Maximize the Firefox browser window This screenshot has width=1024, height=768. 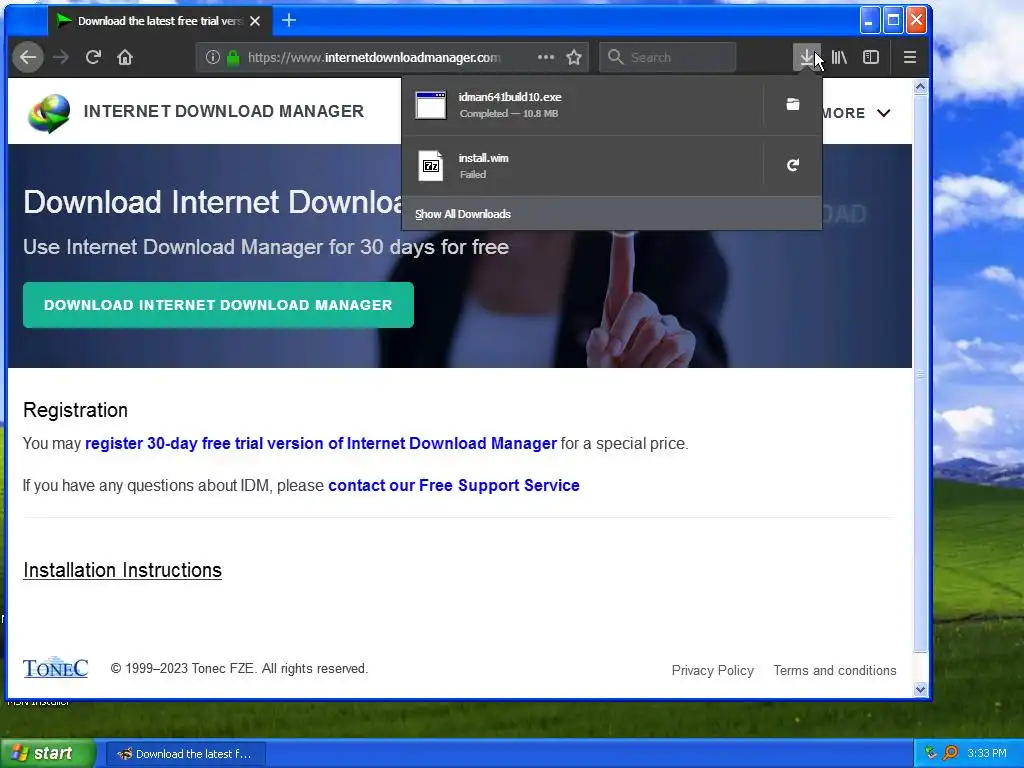893,20
